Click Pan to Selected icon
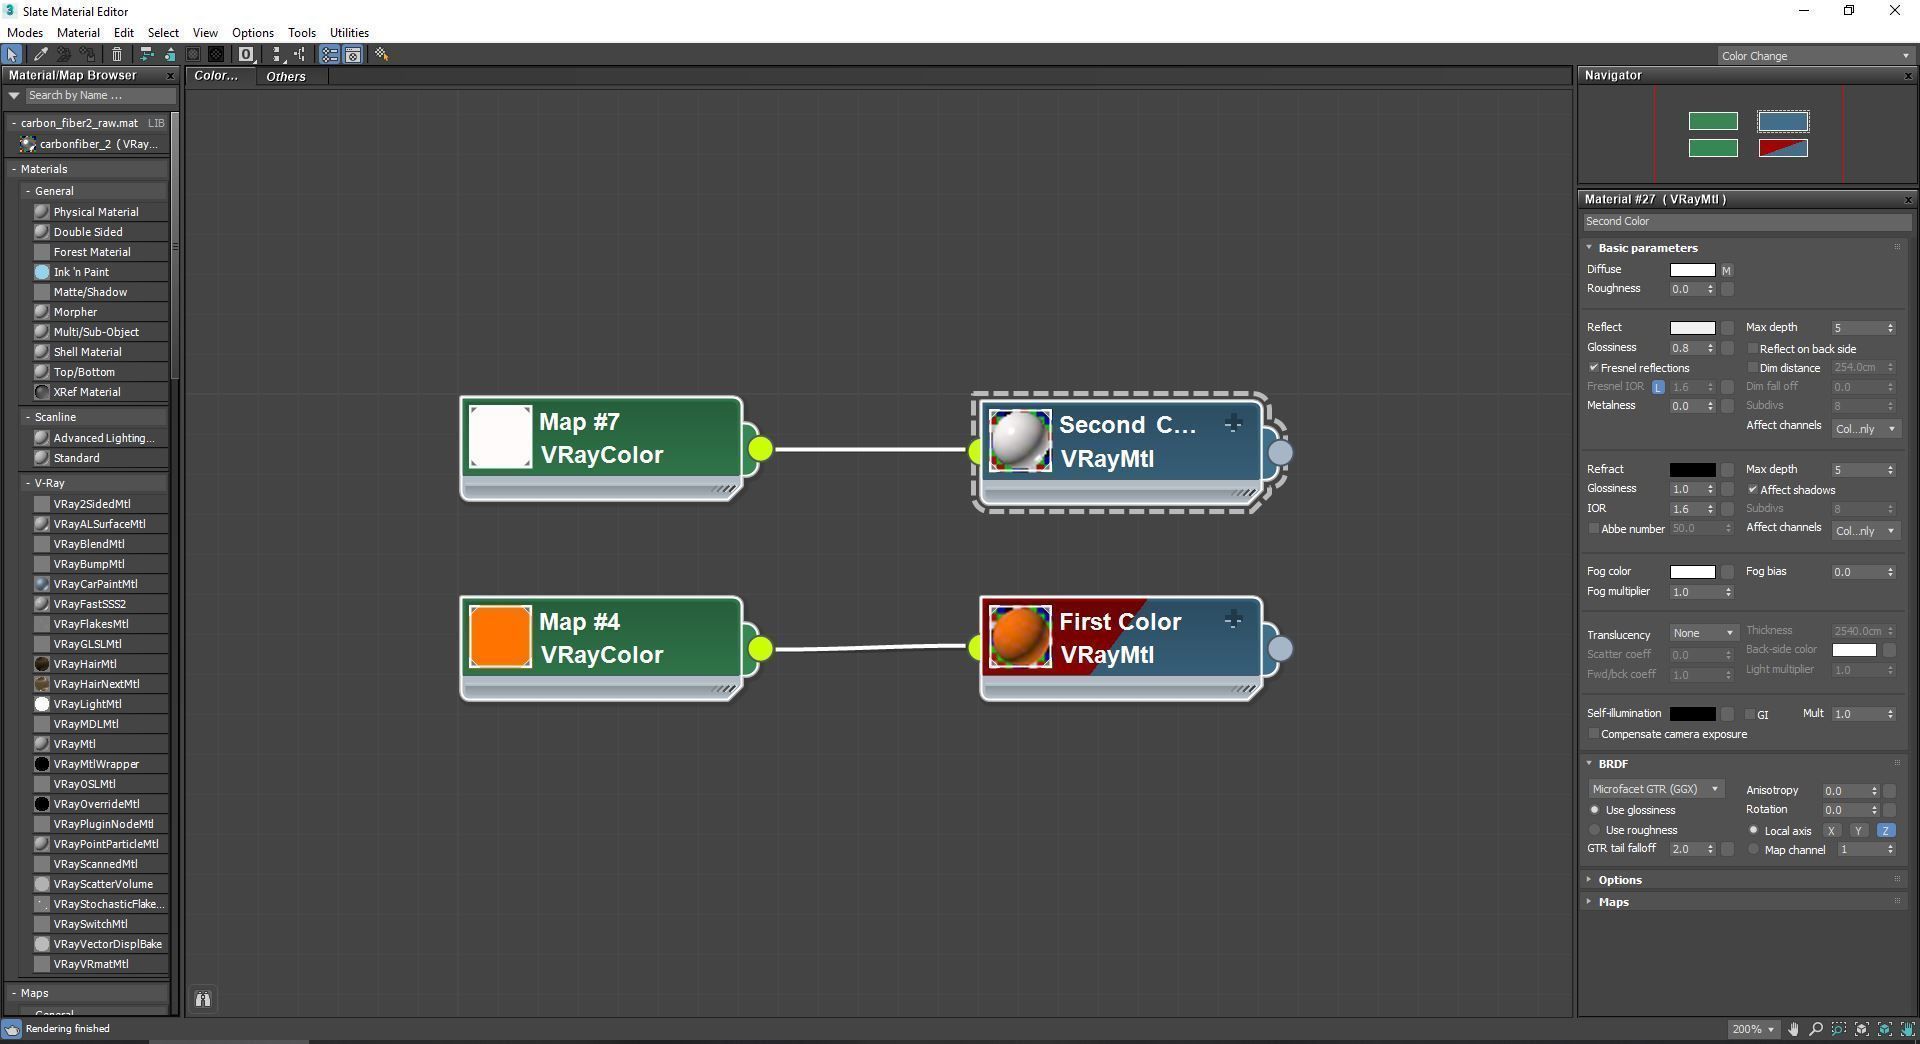 click(x=1906, y=1029)
